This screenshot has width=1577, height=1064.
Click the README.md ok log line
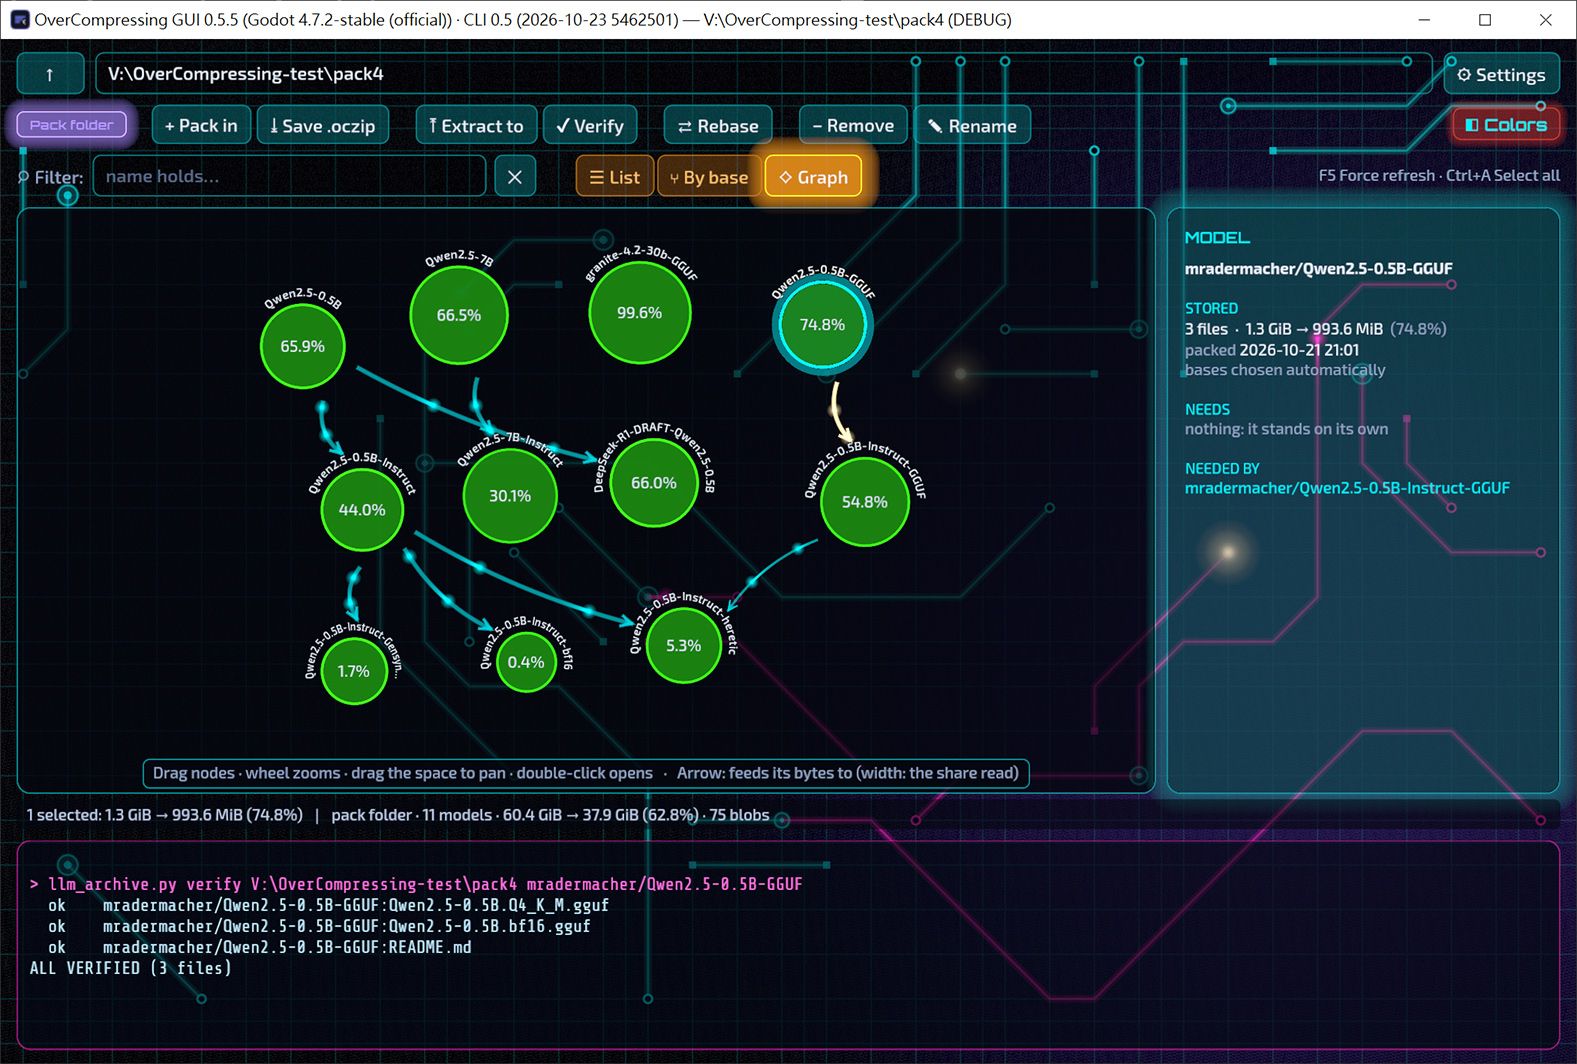click(x=260, y=947)
